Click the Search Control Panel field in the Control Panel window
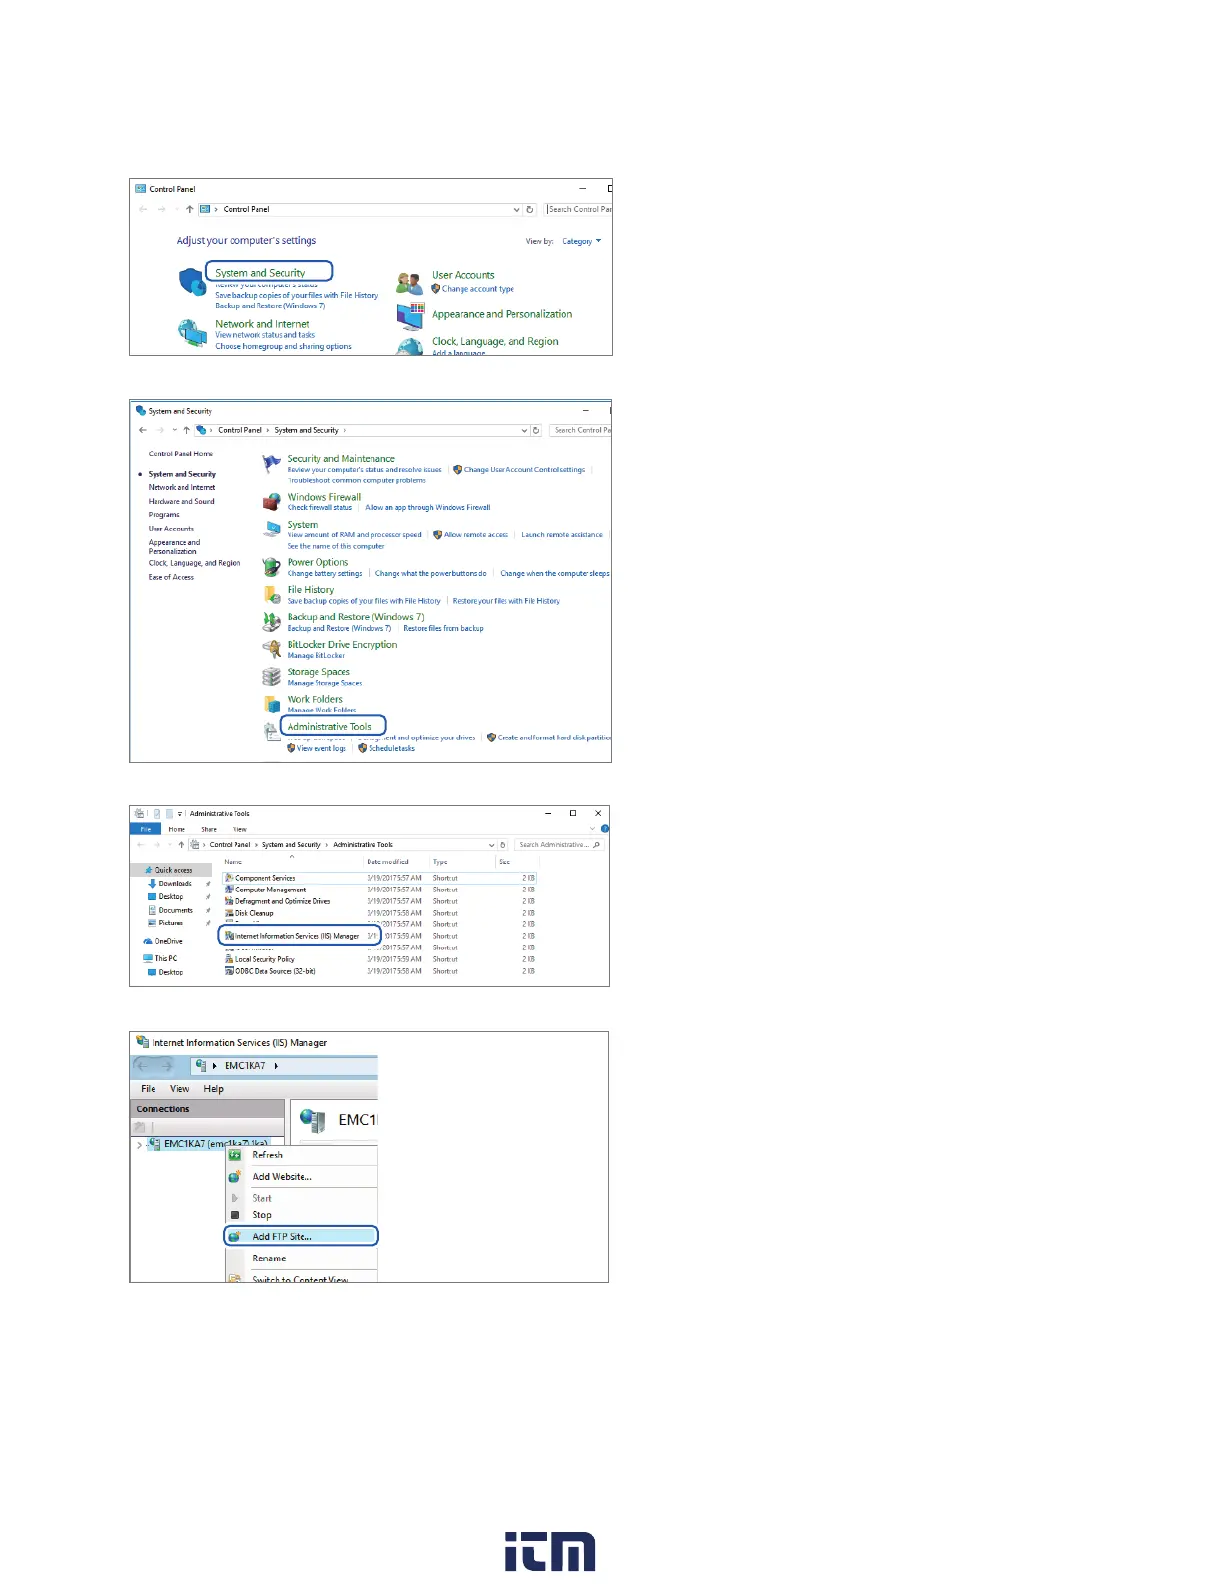 (579, 209)
